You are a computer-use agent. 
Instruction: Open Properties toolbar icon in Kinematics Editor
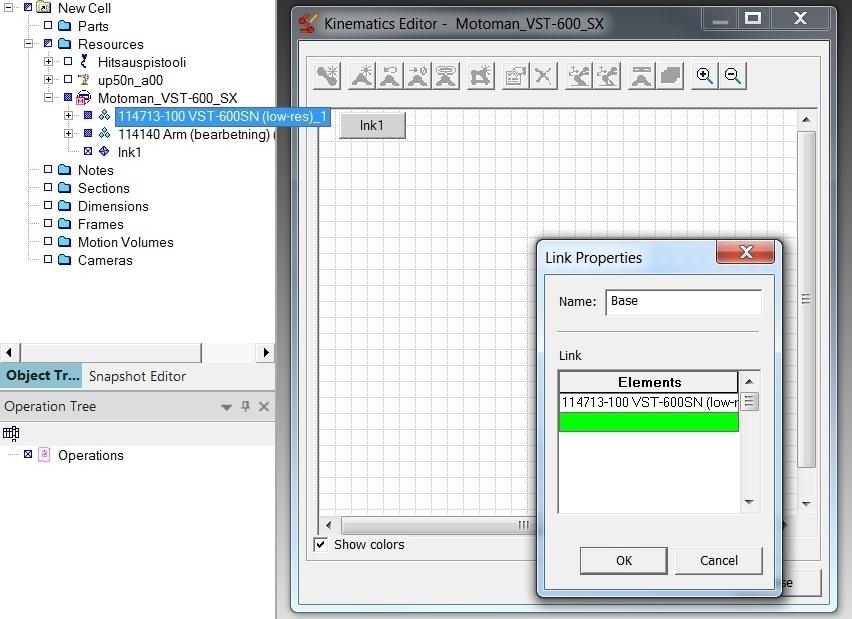point(515,76)
